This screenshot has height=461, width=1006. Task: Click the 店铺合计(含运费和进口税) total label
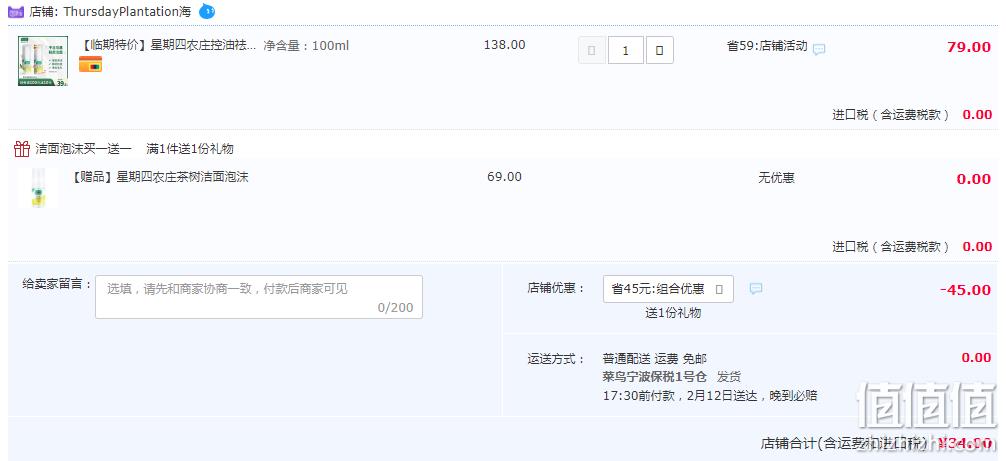pyautogui.click(x=844, y=443)
